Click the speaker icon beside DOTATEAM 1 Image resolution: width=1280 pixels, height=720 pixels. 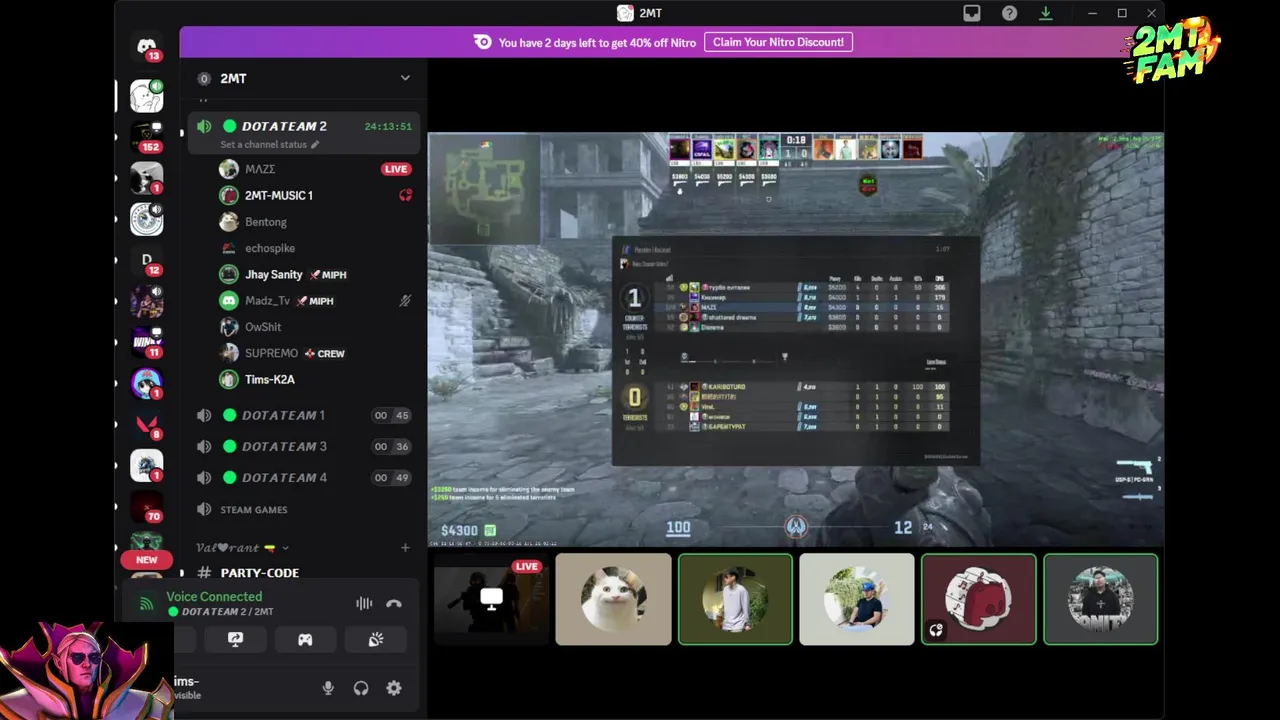(x=204, y=415)
